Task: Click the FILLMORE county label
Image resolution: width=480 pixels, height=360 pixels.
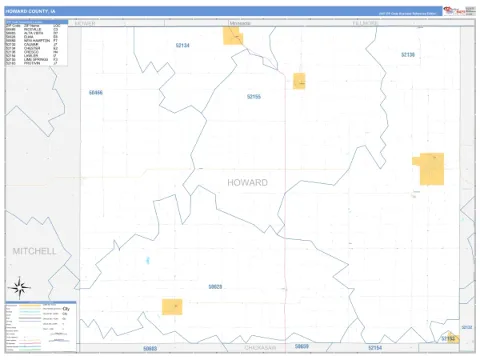Action: coord(365,23)
